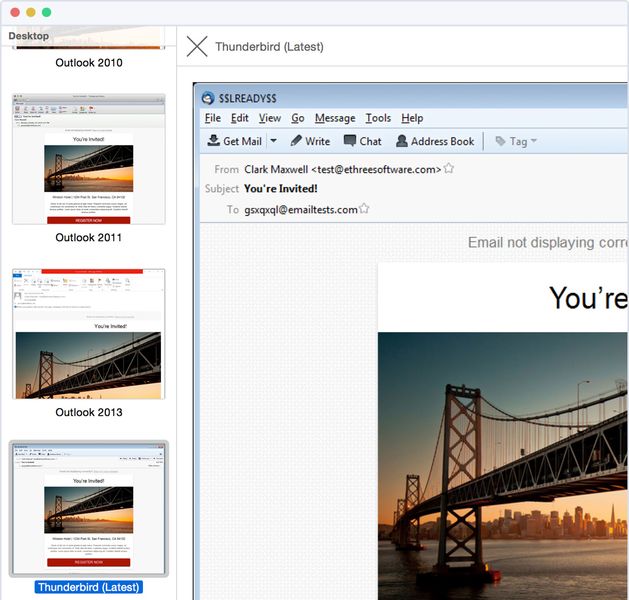Star the recipient gsxqxql@emailtests.com contact

click(x=364, y=208)
